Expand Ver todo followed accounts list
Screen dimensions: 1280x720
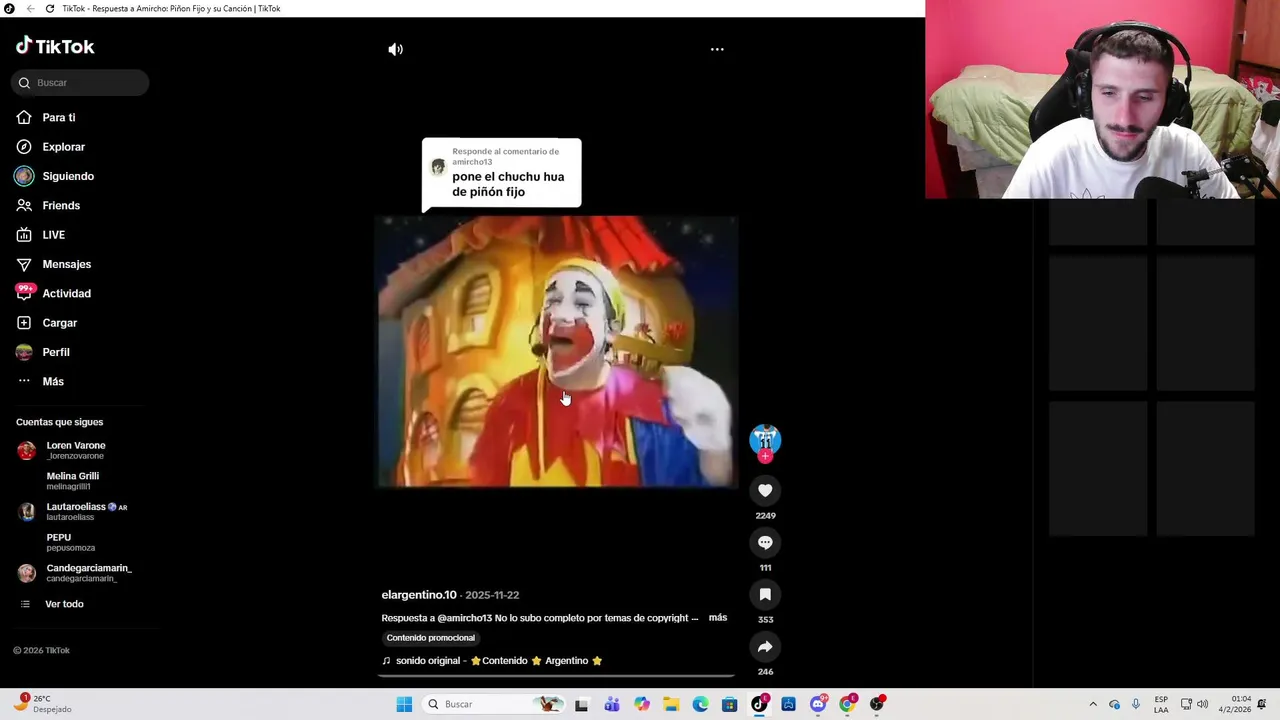point(64,604)
